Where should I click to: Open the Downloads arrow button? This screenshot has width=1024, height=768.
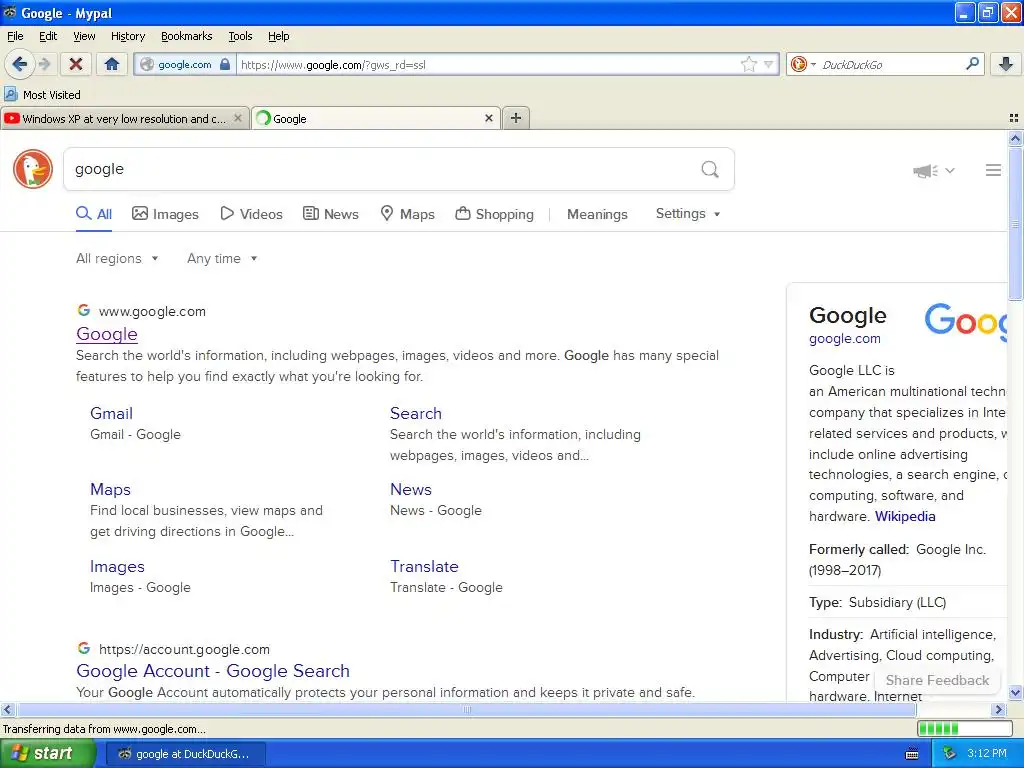click(1006, 64)
